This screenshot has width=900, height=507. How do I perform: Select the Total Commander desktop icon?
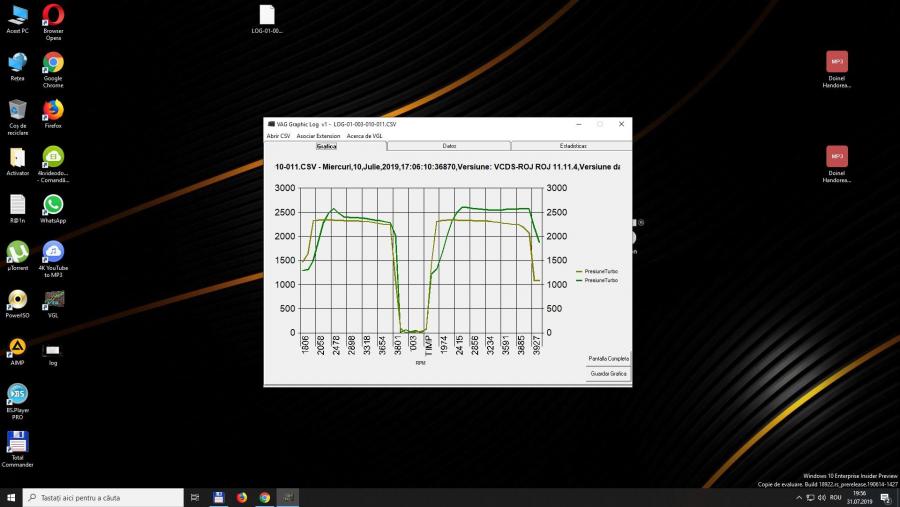click(17, 443)
